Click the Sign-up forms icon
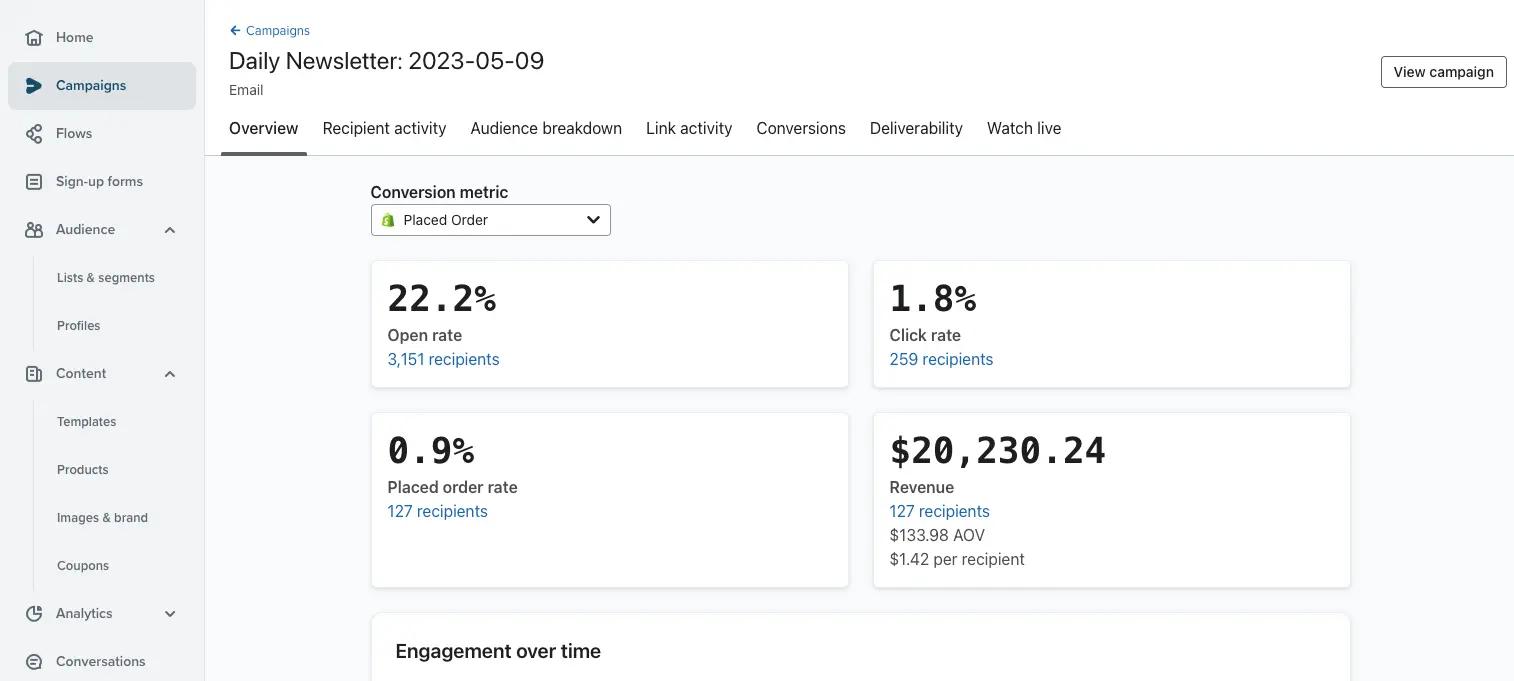The width and height of the screenshot is (1514, 681). 33,181
